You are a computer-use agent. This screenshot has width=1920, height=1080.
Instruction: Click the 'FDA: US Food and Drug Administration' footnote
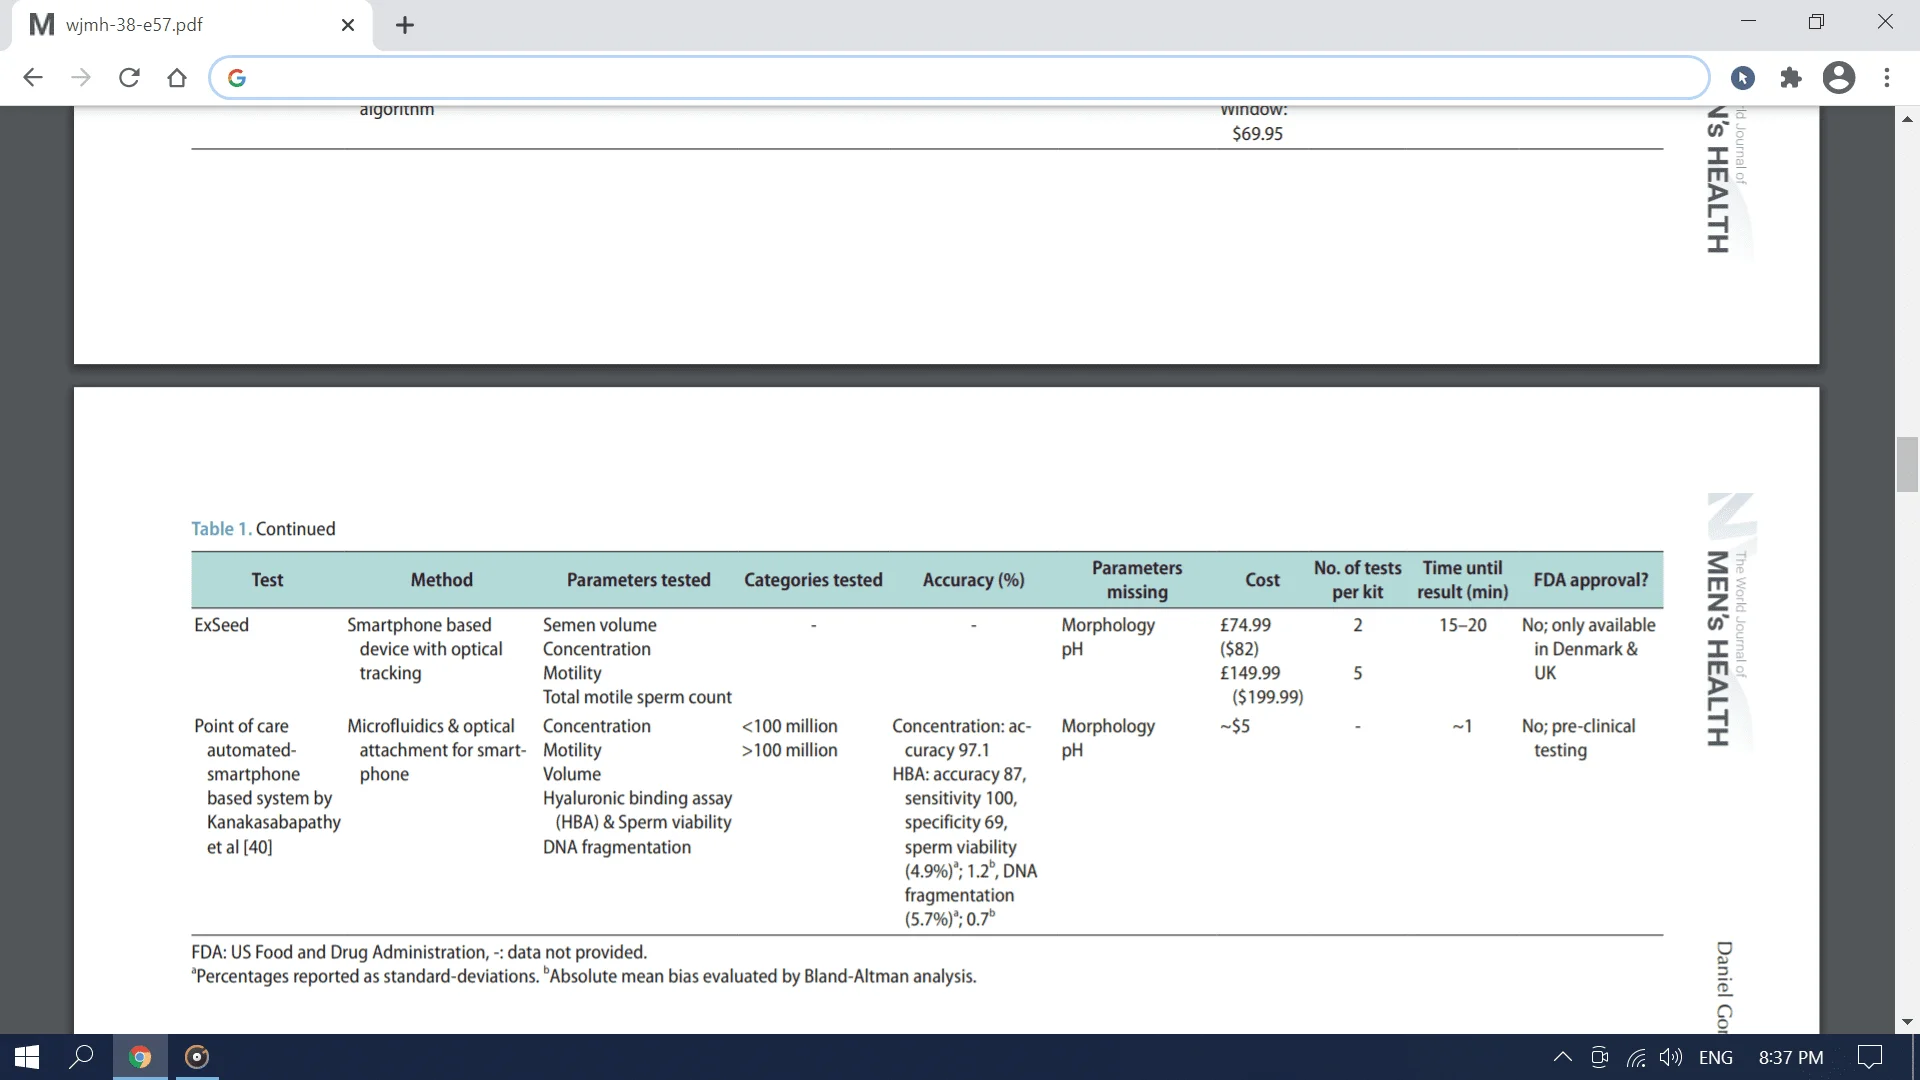[x=339, y=952]
